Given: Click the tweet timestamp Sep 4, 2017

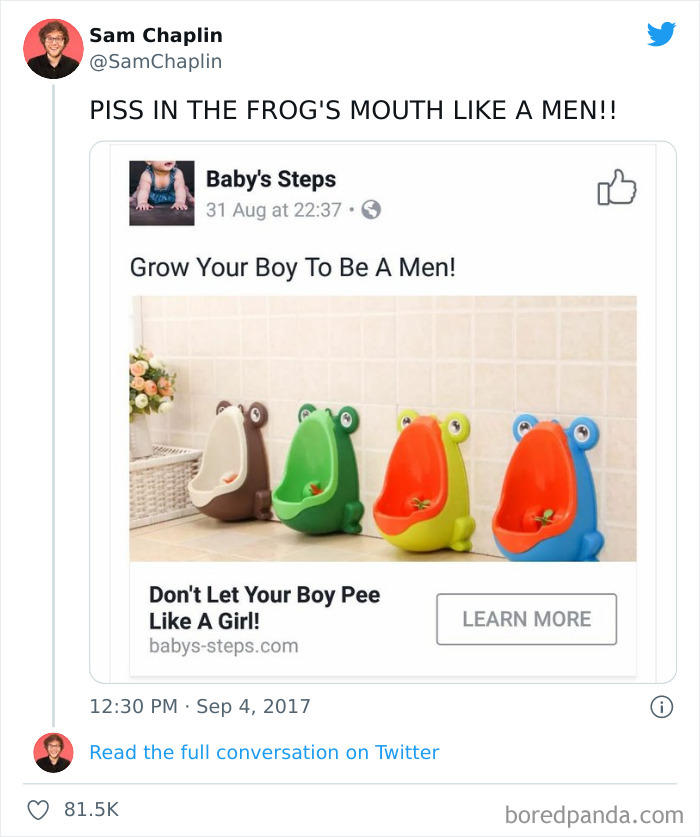Looking at the screenshot, I should [x=200, y=706].
